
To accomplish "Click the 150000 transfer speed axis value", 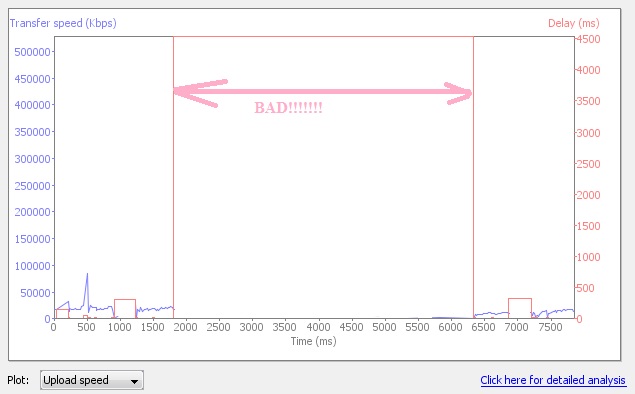I will [32, 239].
